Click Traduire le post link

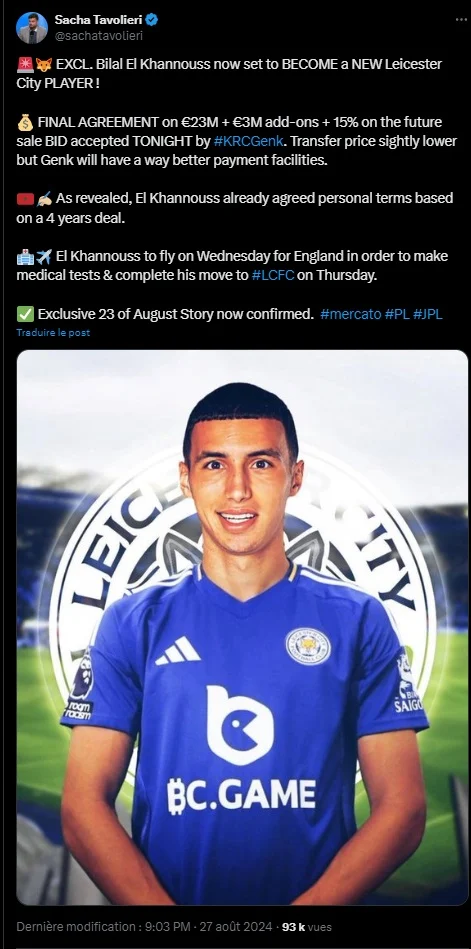[53, 332]
